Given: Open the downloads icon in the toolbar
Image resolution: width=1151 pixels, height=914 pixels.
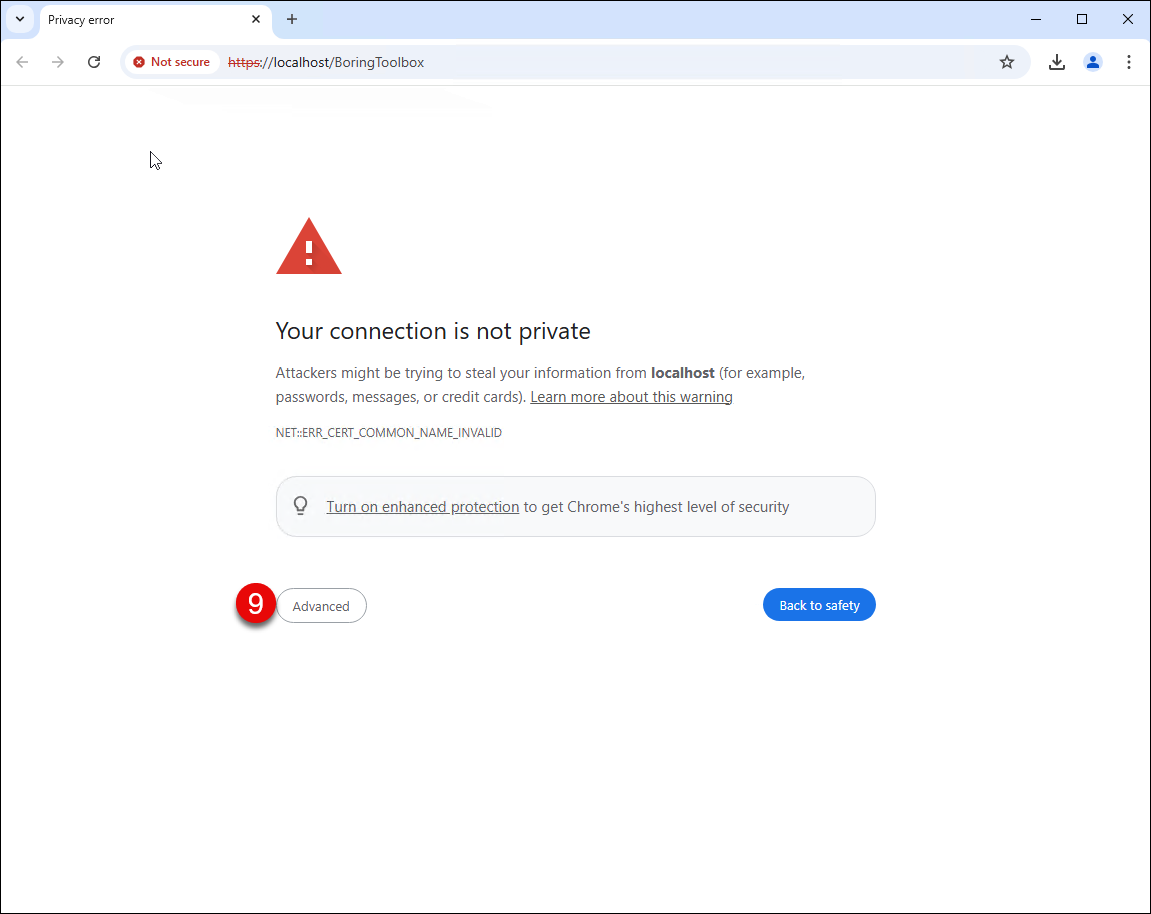Looking at the screenshot, I should click(1056, 62).
